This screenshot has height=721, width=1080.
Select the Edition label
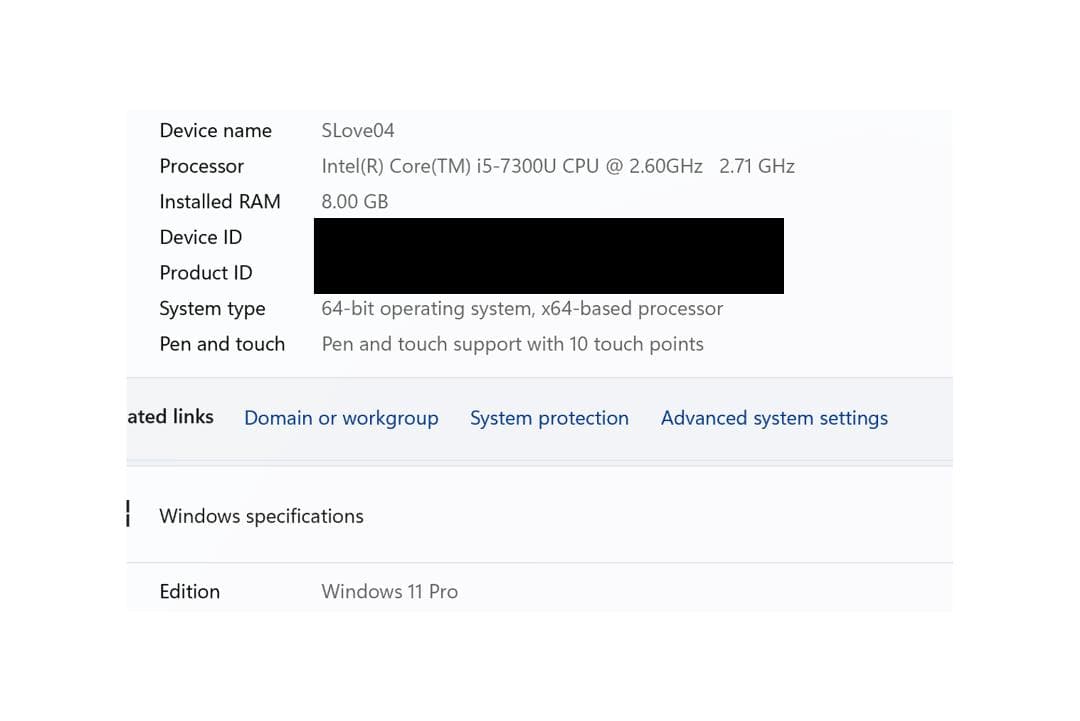pos(189,591)
